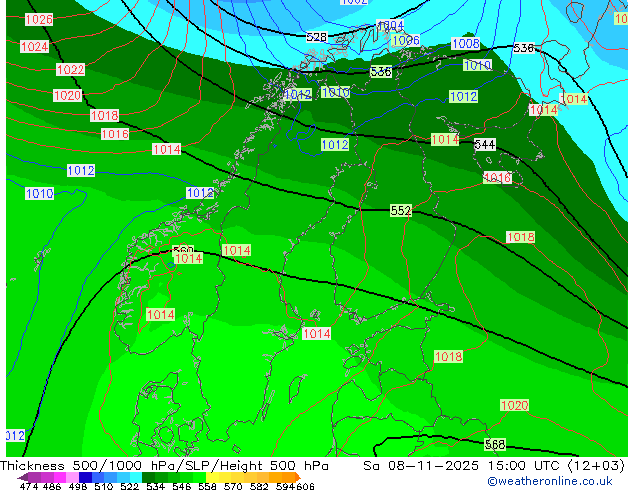Screen dimensions: 634x490
Task: Select the blue 1004 pressure label
Action: 390,25
